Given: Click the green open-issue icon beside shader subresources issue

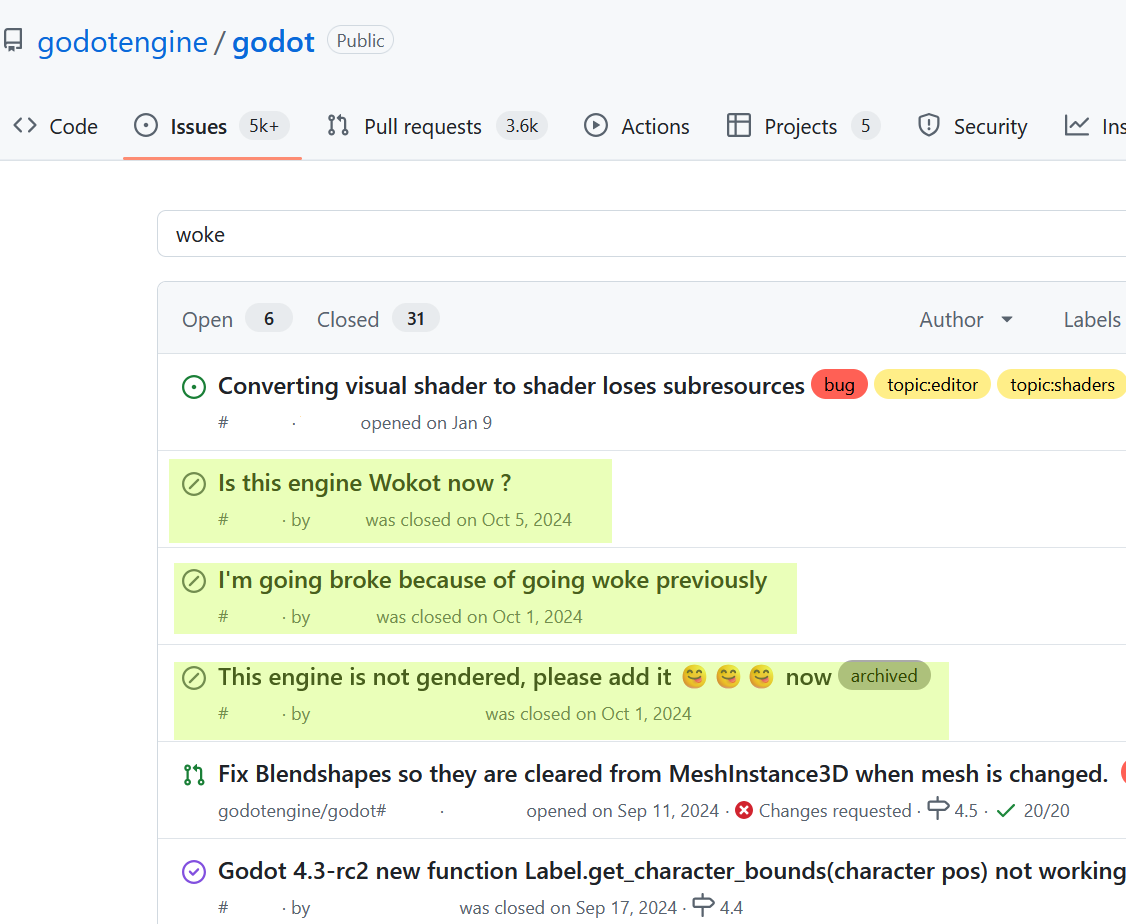Looking at the screenshot, I should pyautogui.click(x=194, y=386).
